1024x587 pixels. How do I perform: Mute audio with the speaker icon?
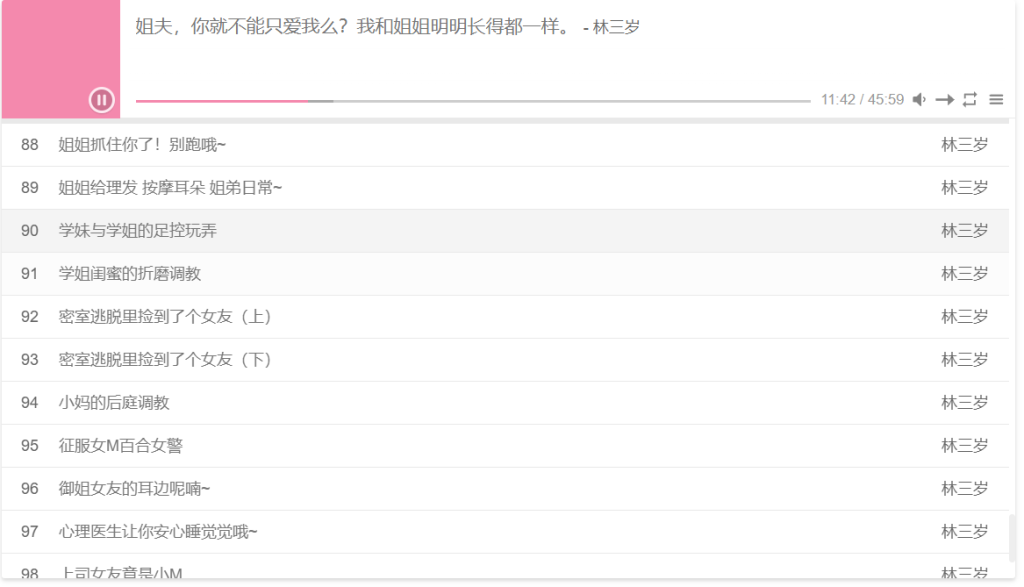tap(919, 99)
